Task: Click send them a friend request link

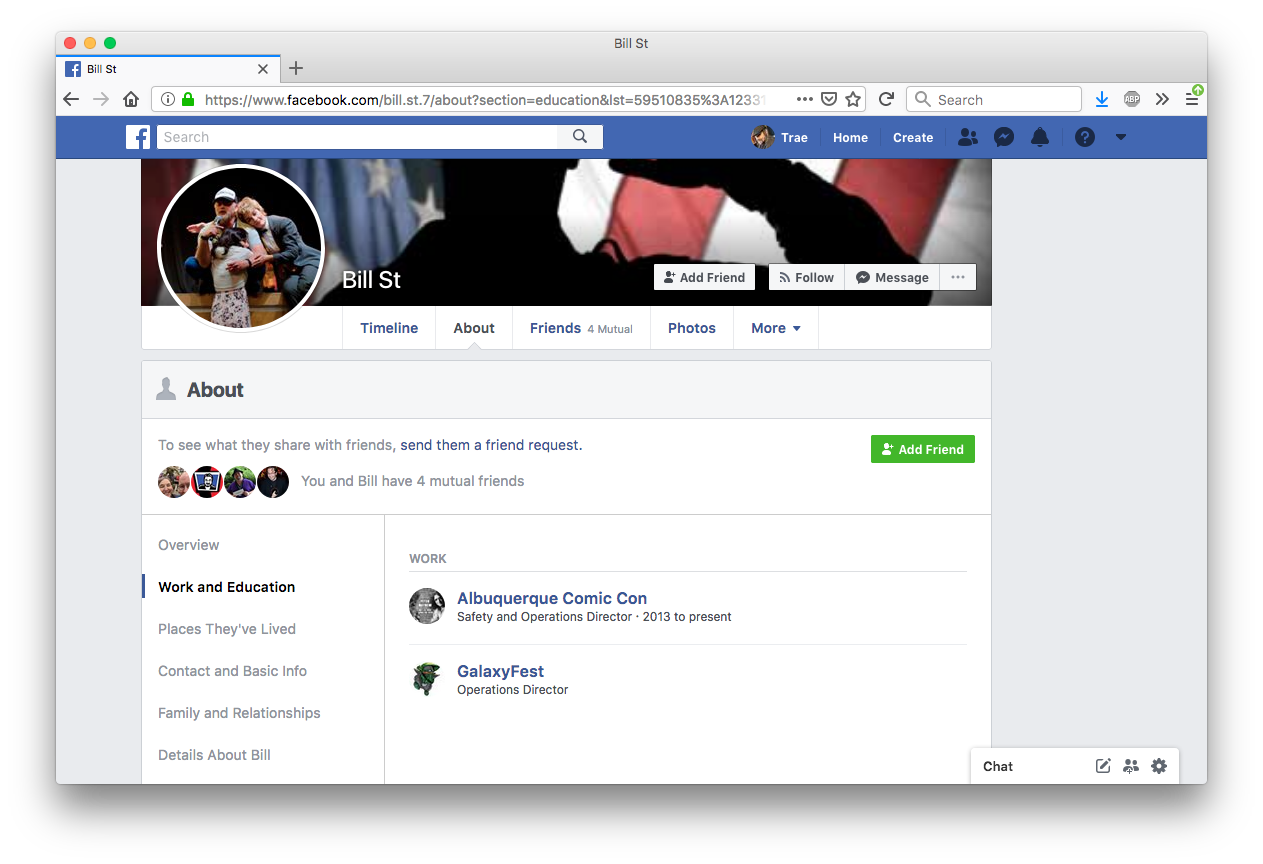Action: pos(491,445)
